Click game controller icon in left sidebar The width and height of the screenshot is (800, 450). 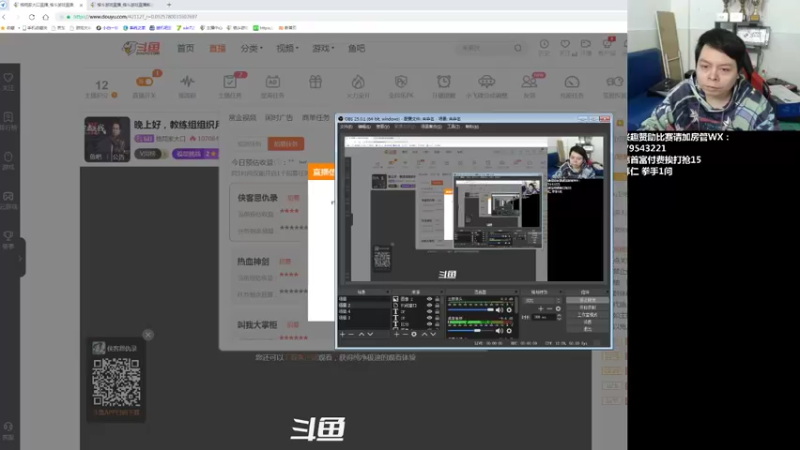point(9,196)
